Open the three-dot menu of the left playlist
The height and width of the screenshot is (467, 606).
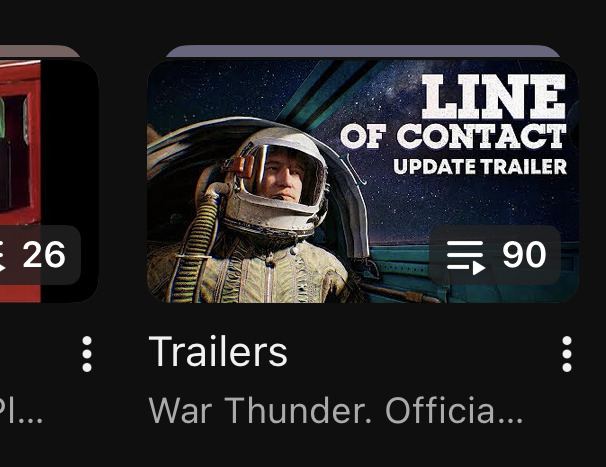[x=87, y=354]
